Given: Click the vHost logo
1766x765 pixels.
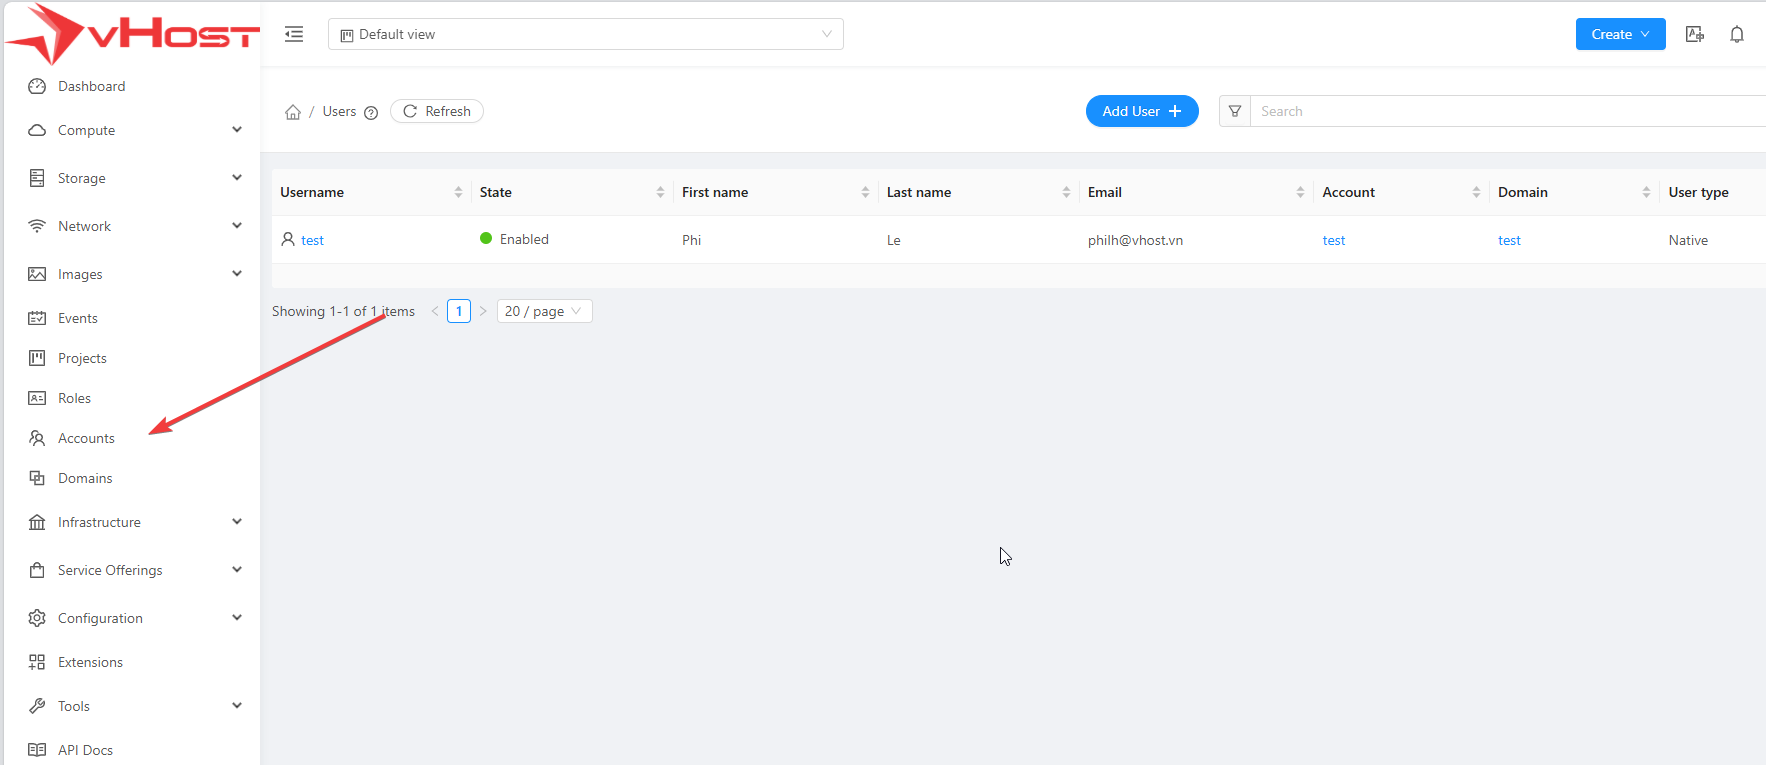Looking at the screenshot, I should coord(132,34).
